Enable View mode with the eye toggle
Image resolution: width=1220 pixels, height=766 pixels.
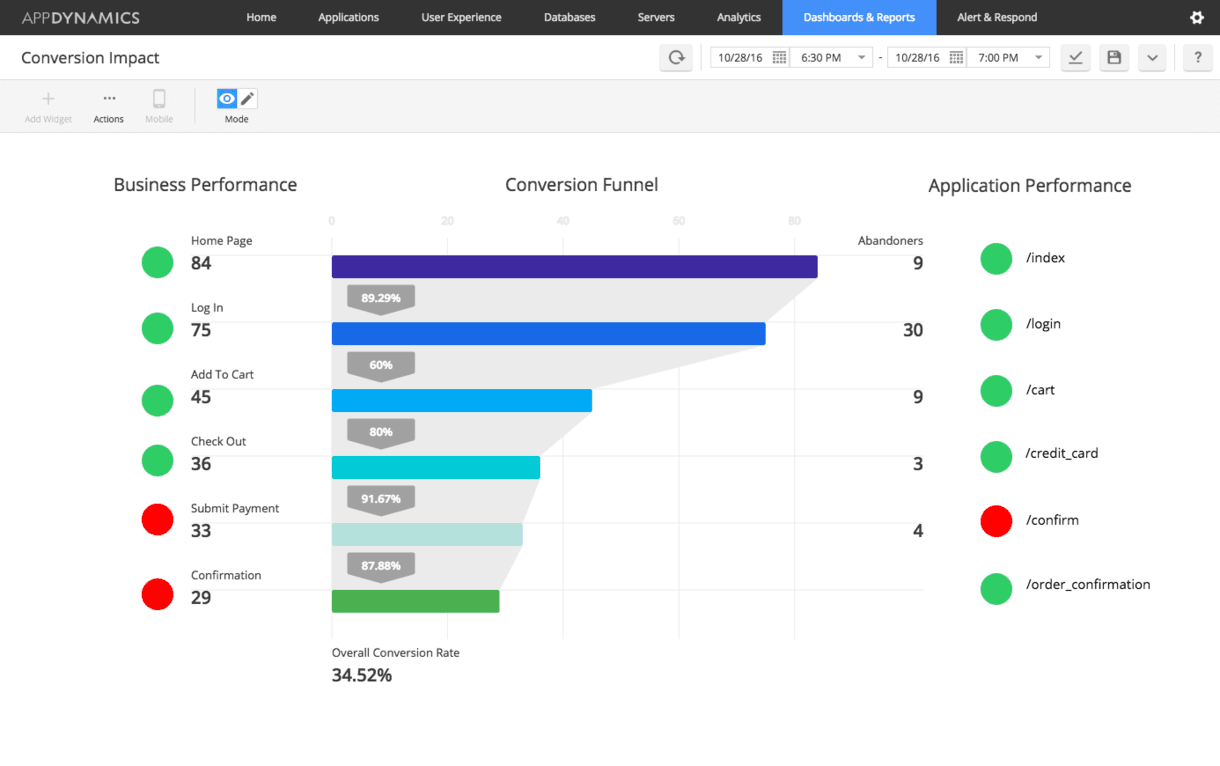226,98
